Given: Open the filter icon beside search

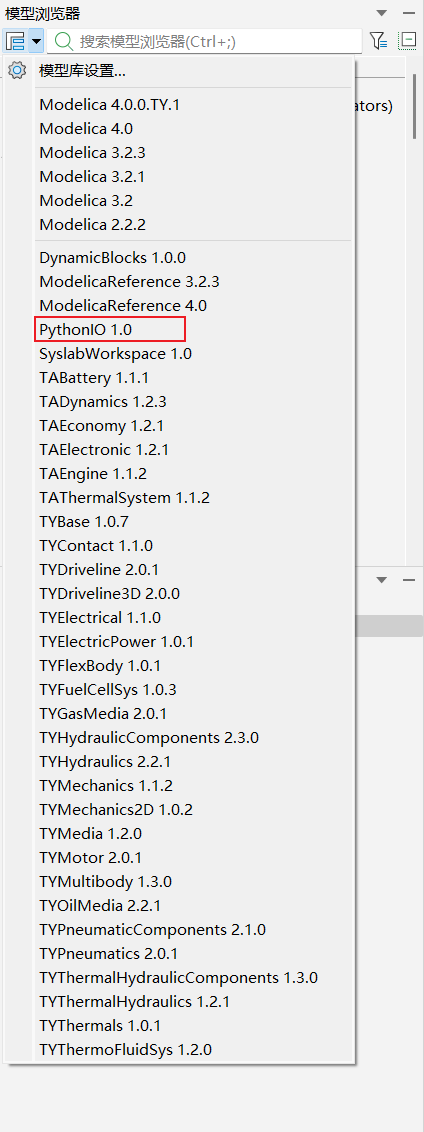Looking at the screenshot, I should pos(378,41).
